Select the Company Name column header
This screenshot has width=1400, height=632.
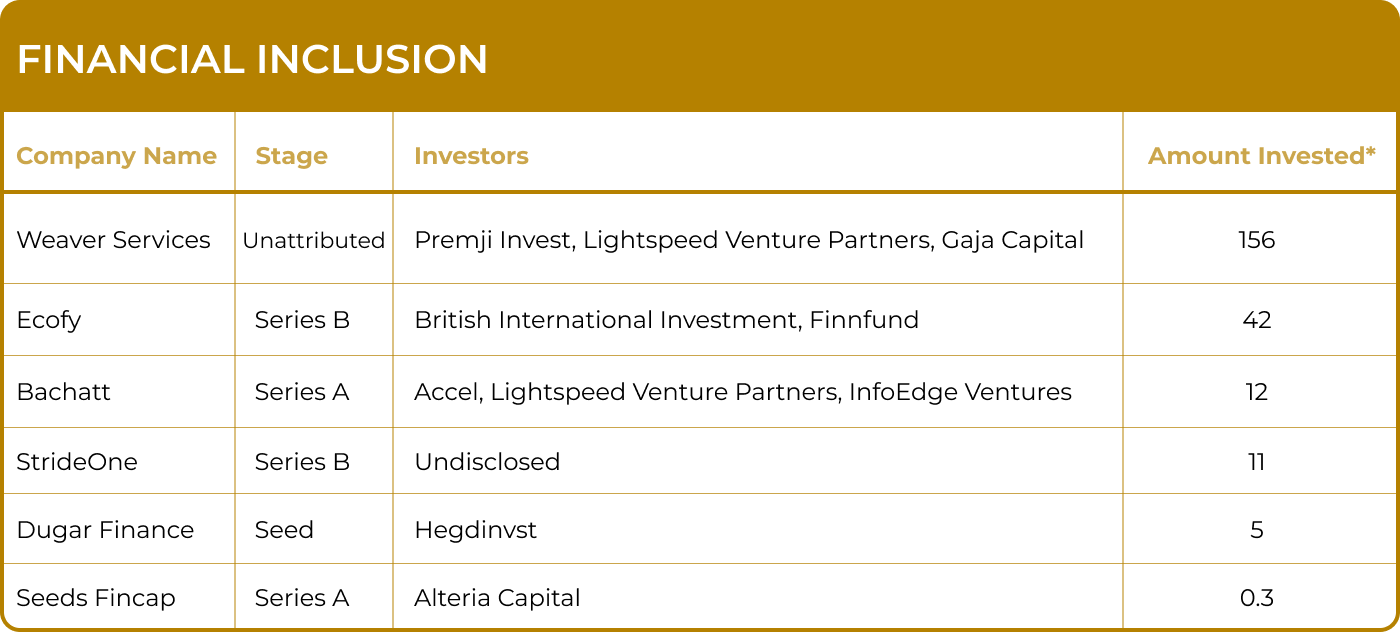116,156
